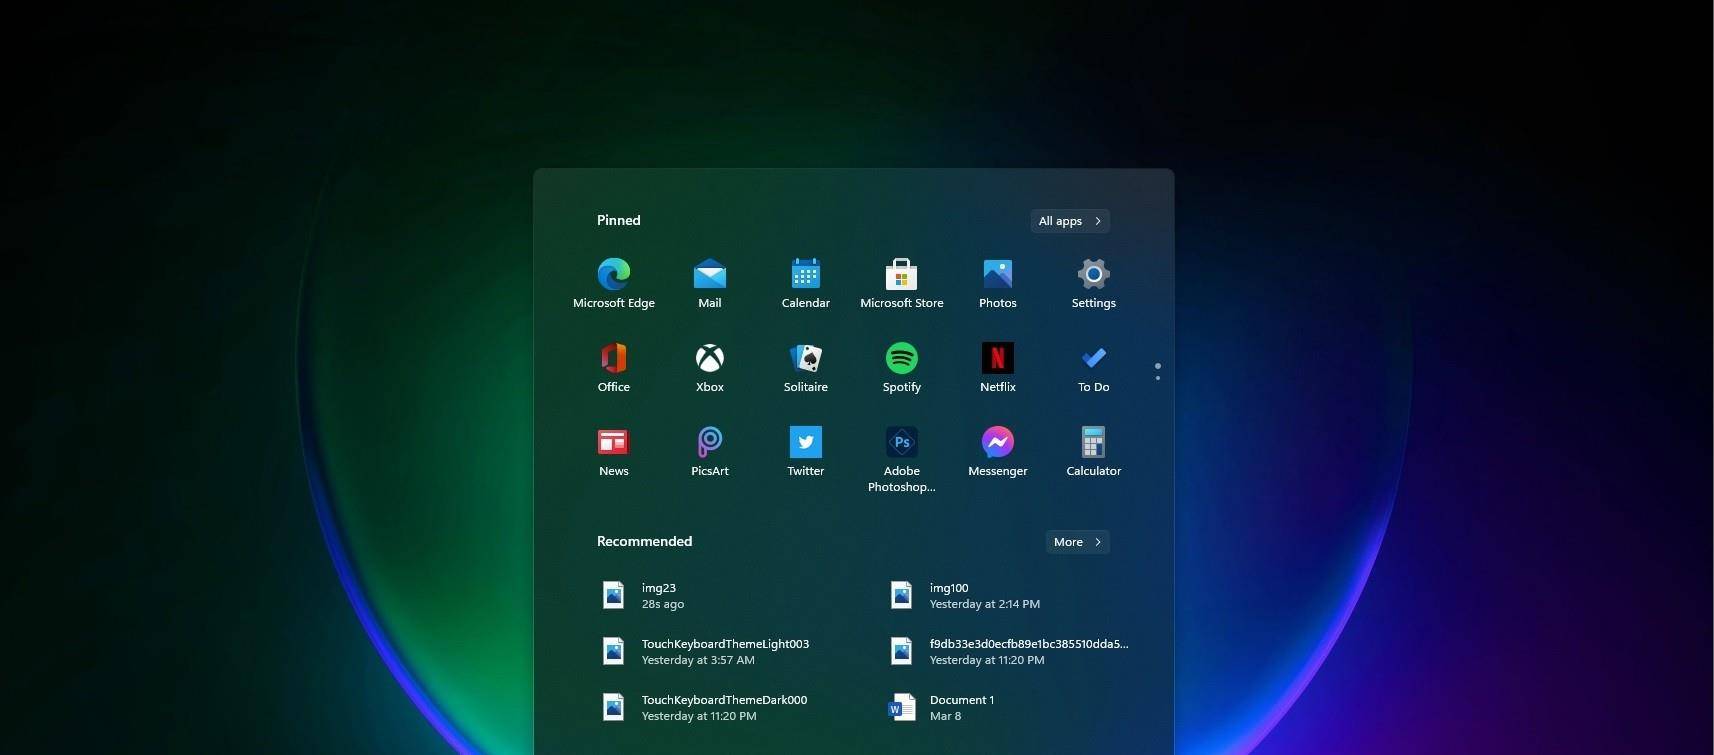
Task: Open the Calendar app
Action: (806, 283)
